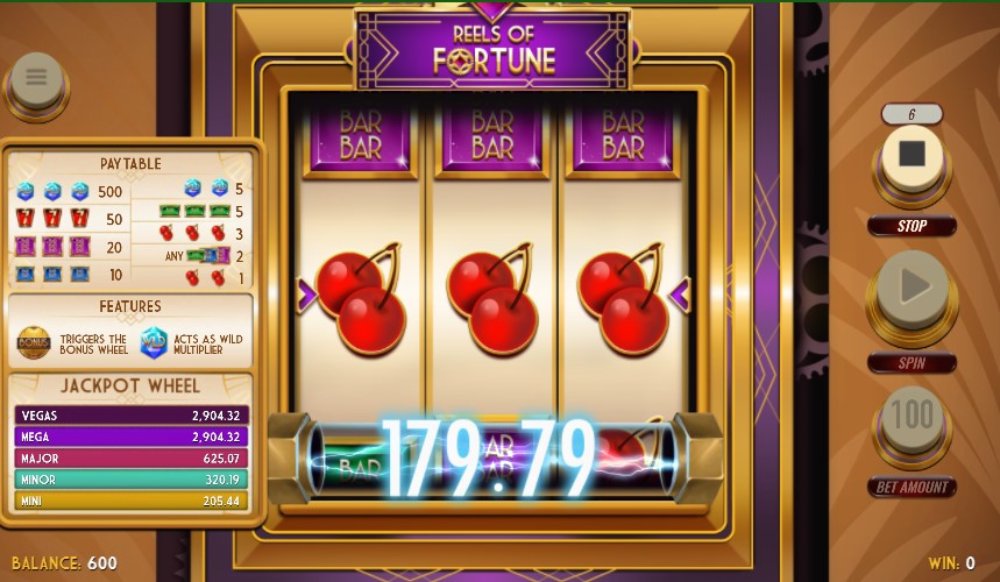Click the right purple payline arrow
The height and width of the screenshot is (582, 1000).
(679, 295)
